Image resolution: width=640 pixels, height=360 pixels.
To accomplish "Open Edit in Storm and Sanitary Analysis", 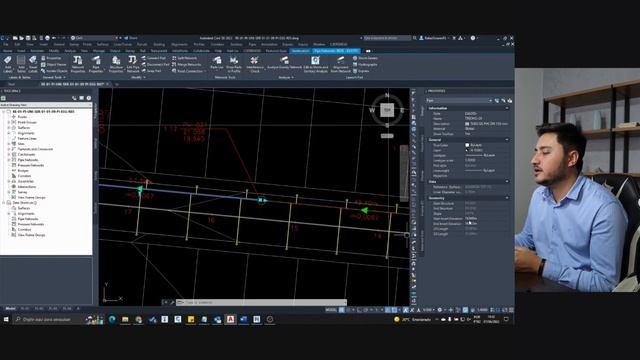I will [x=316, y=64].
